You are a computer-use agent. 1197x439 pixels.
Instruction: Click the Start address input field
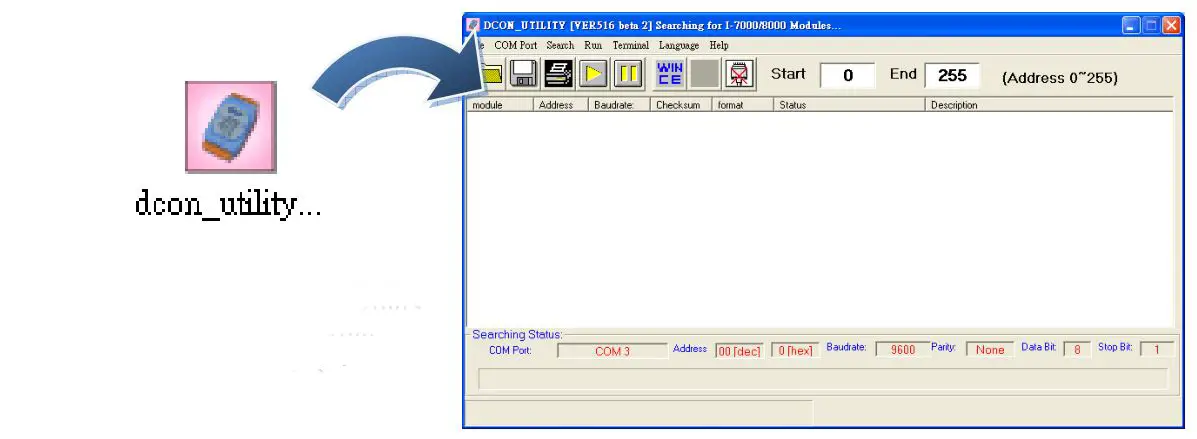tap(847, 76)
